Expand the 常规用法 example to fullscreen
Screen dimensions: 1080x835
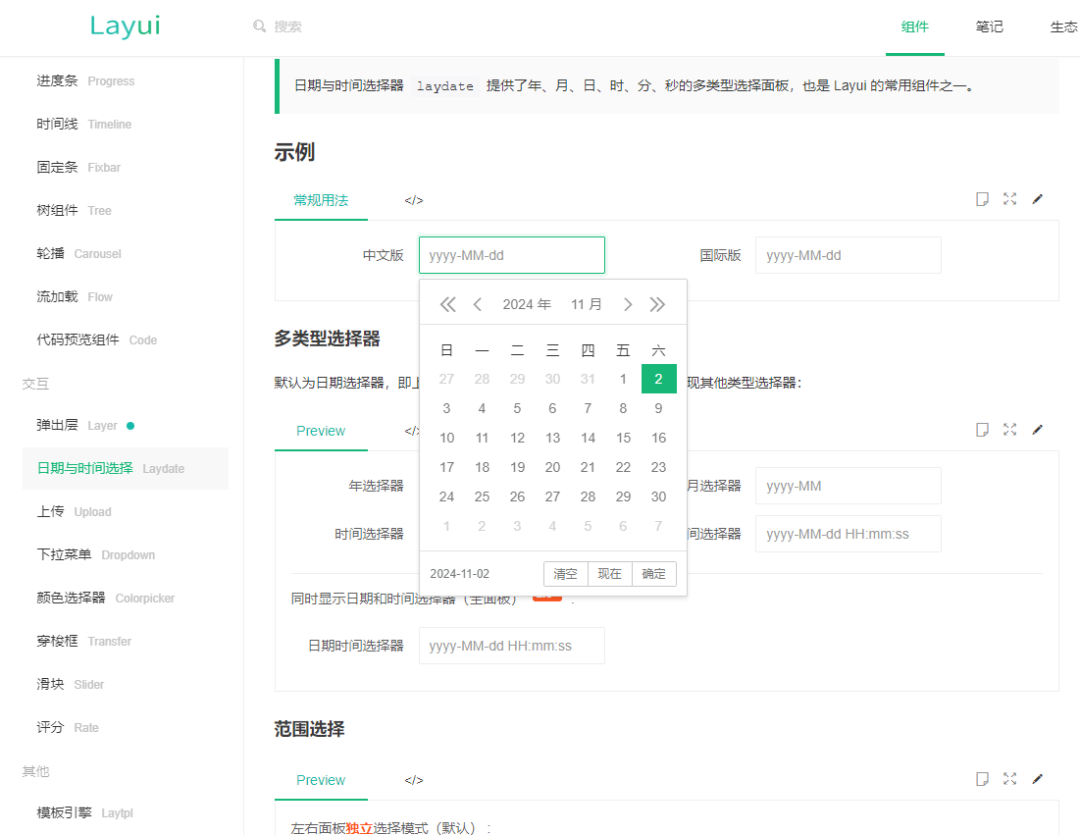pyautogui.click(x=1010, y=199)
